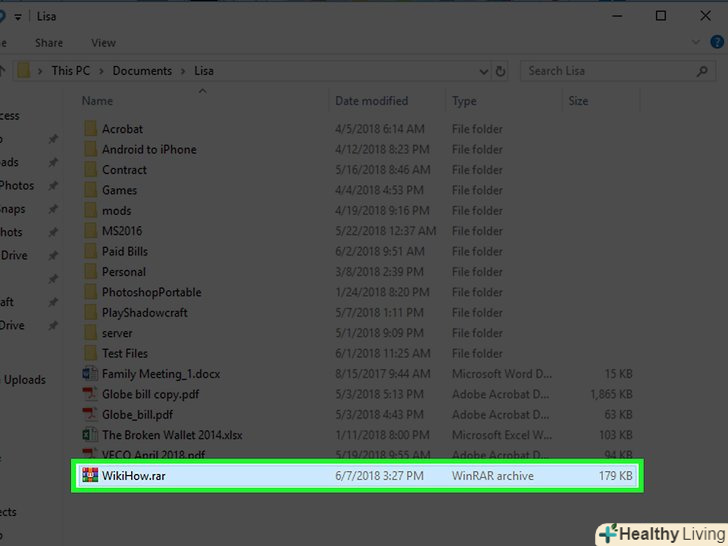Select the folder name Android to iPhone
This screenshot has height=546, width=728.
point(149,149)
